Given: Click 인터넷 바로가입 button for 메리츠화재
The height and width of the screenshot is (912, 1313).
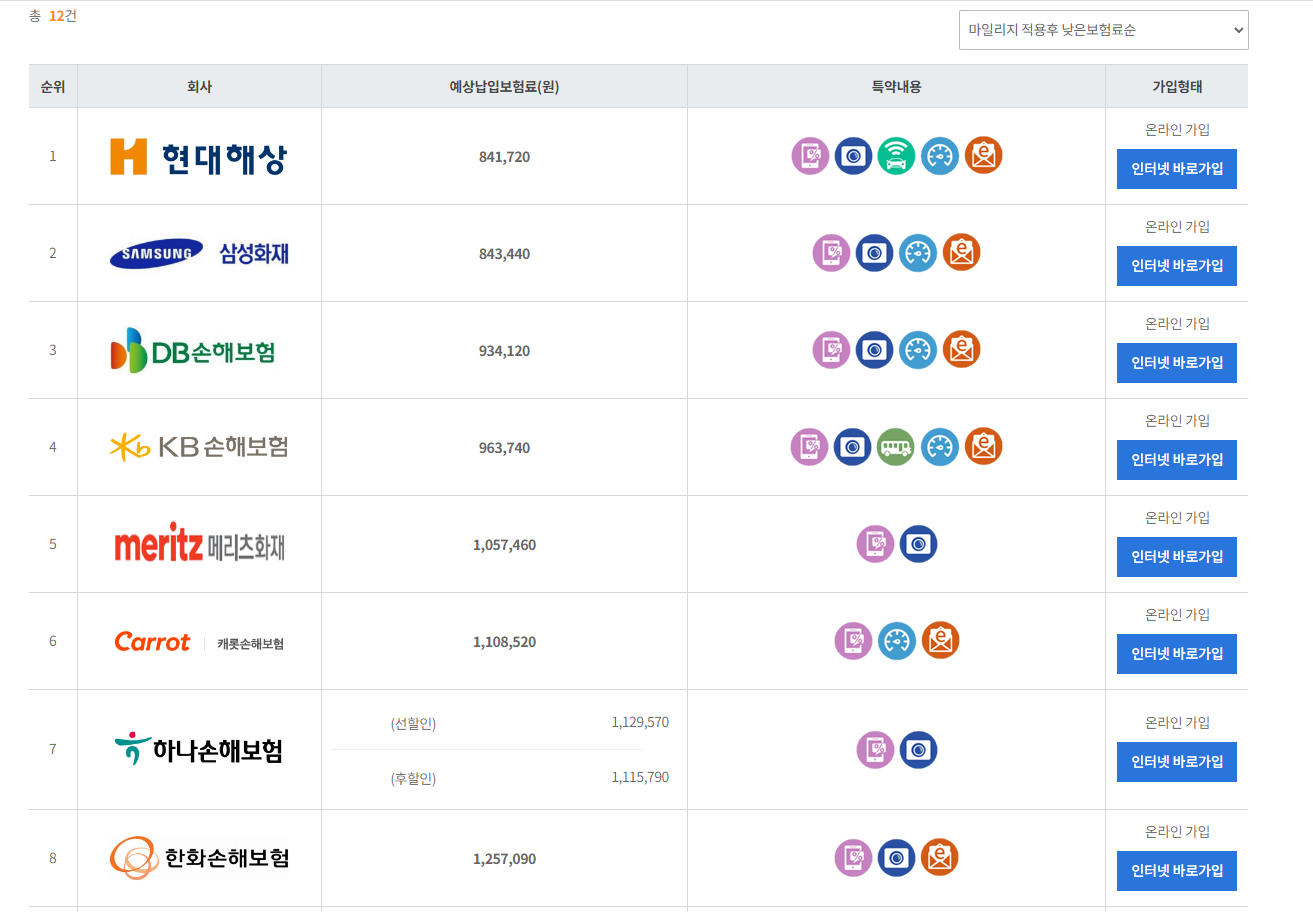Looking at the screenshot, I should point(1177,557).
